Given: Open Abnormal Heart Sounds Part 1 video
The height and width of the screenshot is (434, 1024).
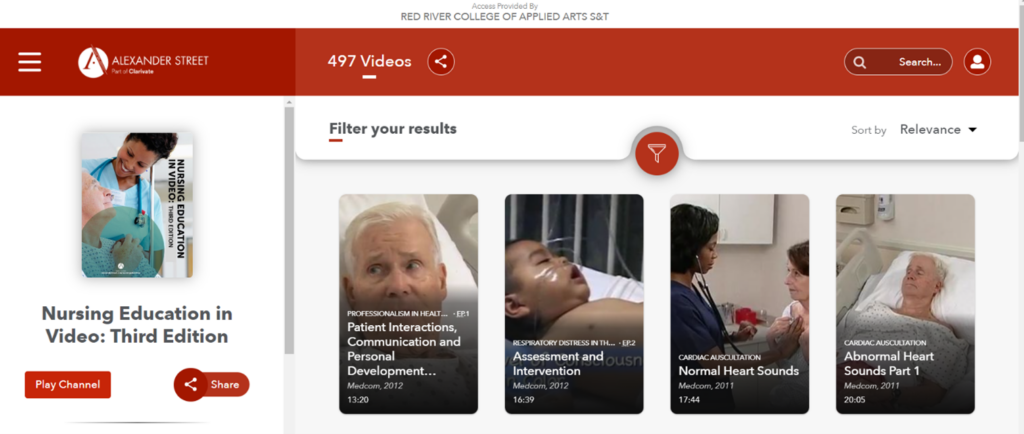Looking at the screenshot, I should (906, 304).
